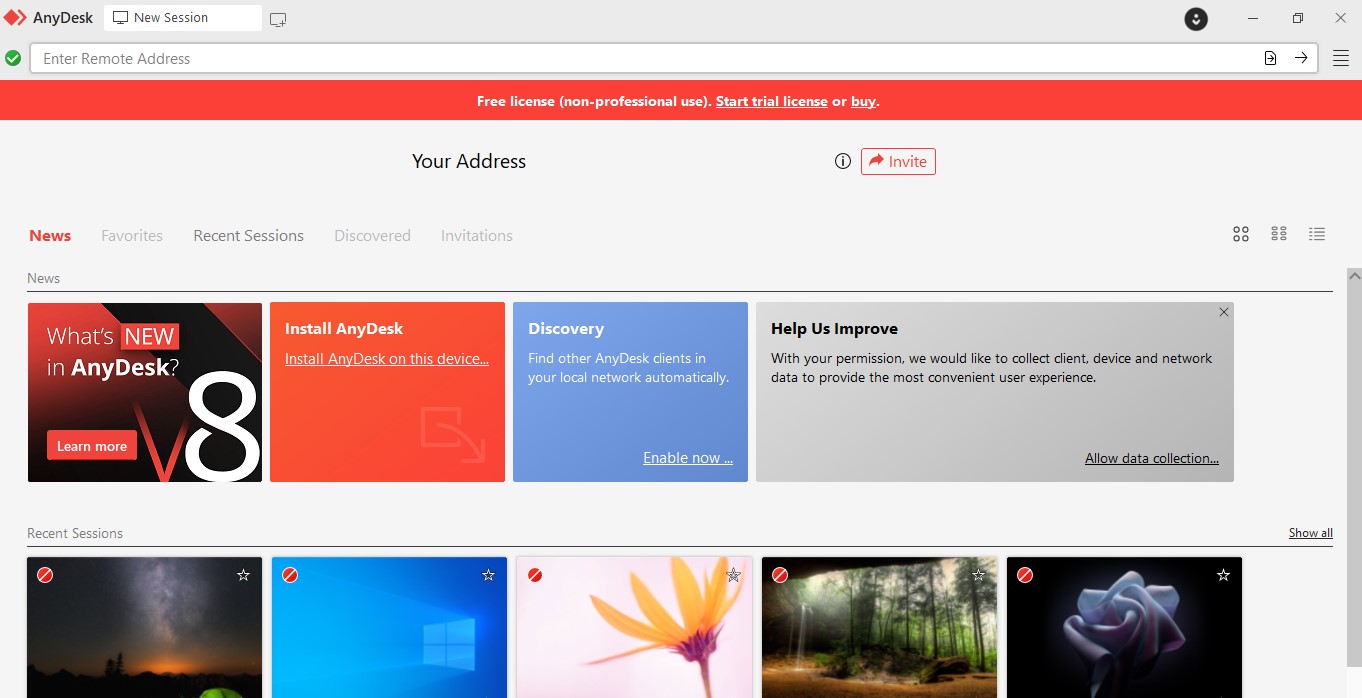Favorite the night sky session with its star

point(243,575)
